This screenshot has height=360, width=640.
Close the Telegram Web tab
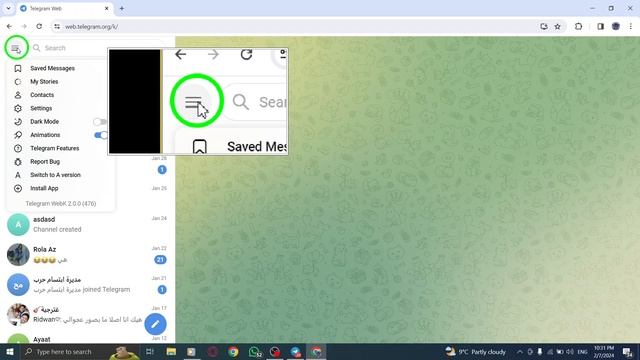[107, 8]
